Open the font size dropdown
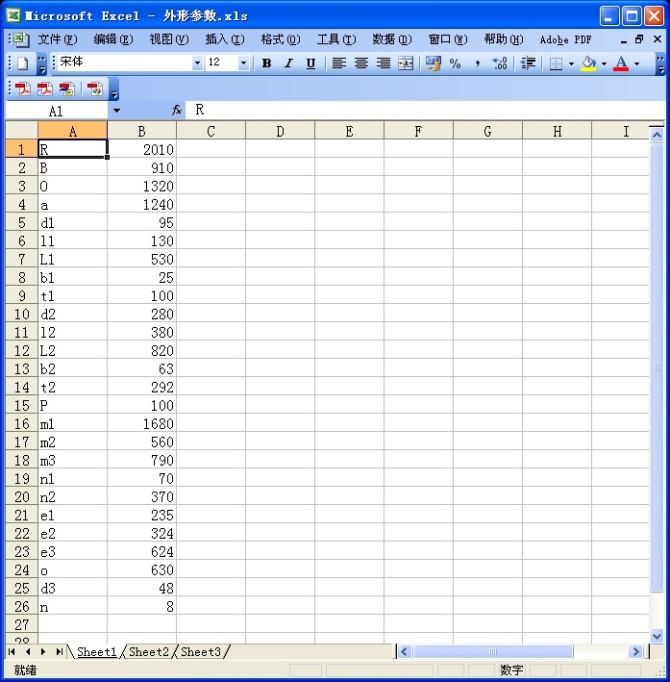This screenshot has height=682, width=670. point(244,63)
